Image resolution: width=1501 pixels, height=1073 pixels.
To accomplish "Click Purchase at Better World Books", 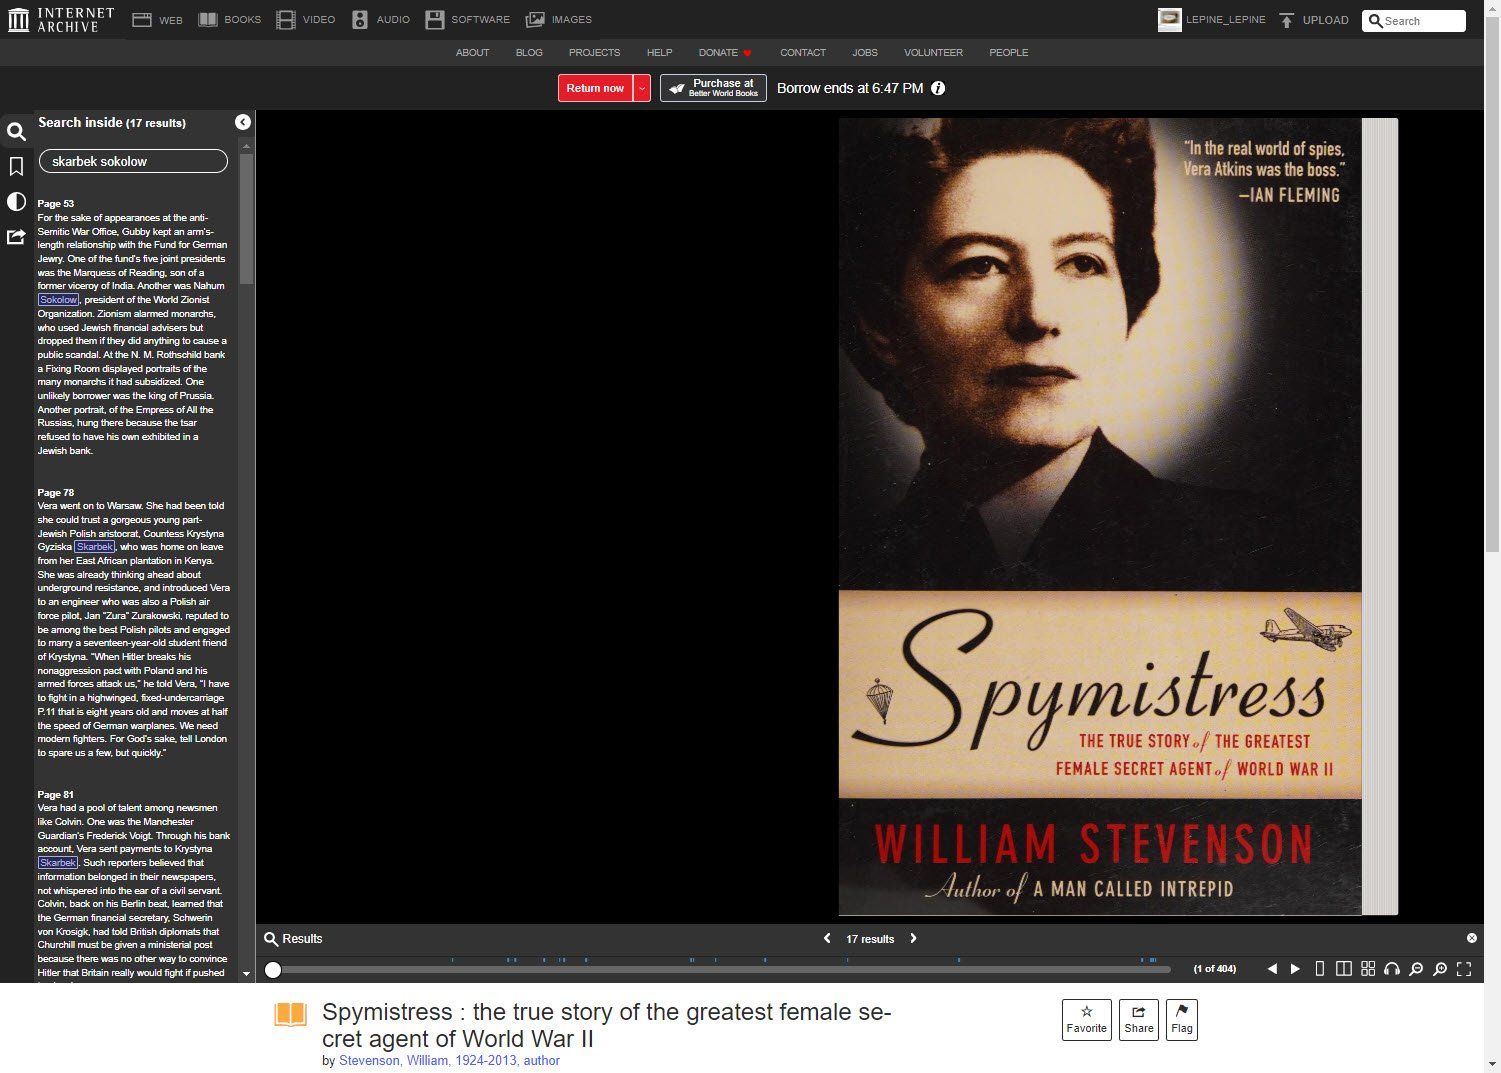I will click(x=713, y=88).
